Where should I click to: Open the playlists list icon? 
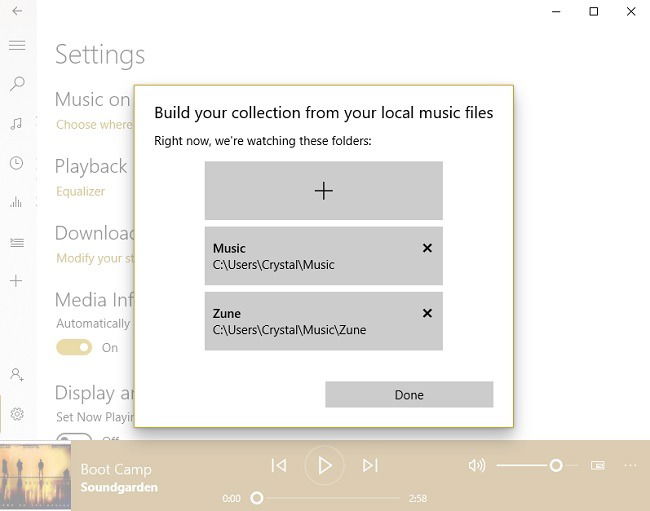coord(17,242)
